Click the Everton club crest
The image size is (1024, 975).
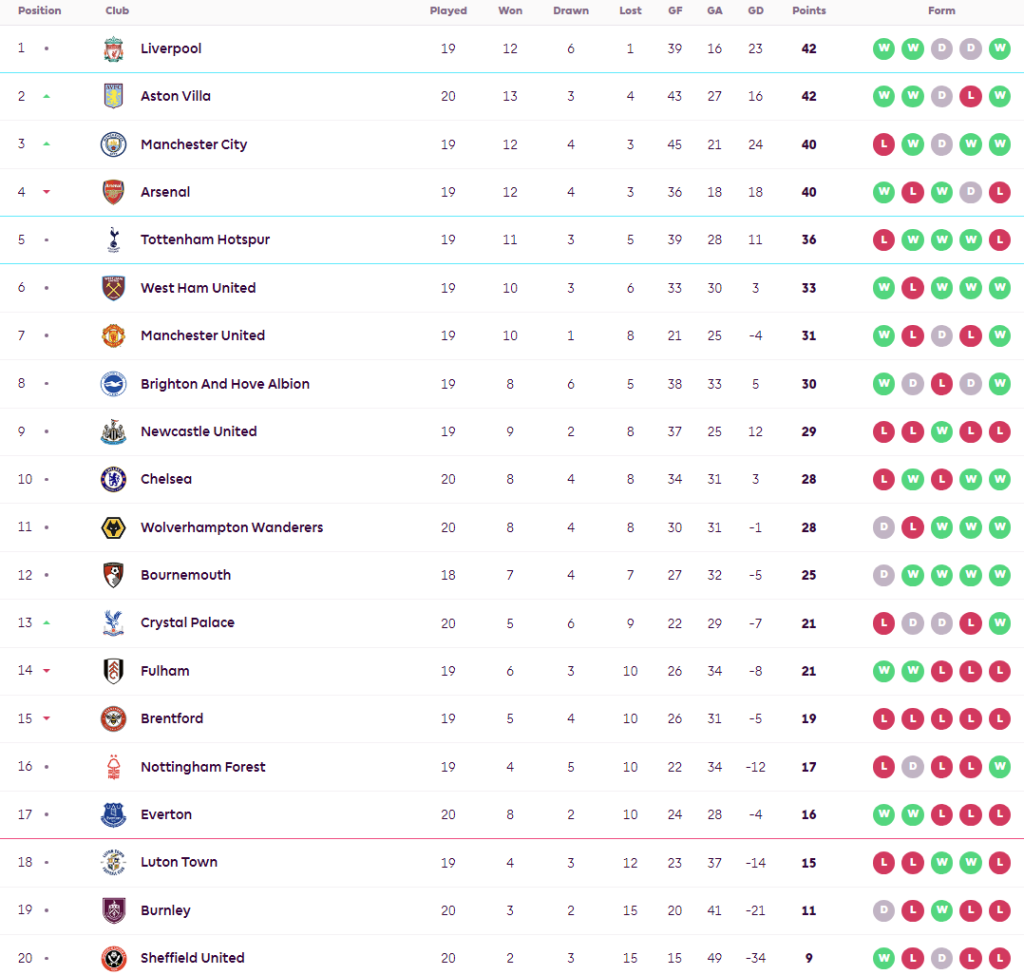(113, 815)
